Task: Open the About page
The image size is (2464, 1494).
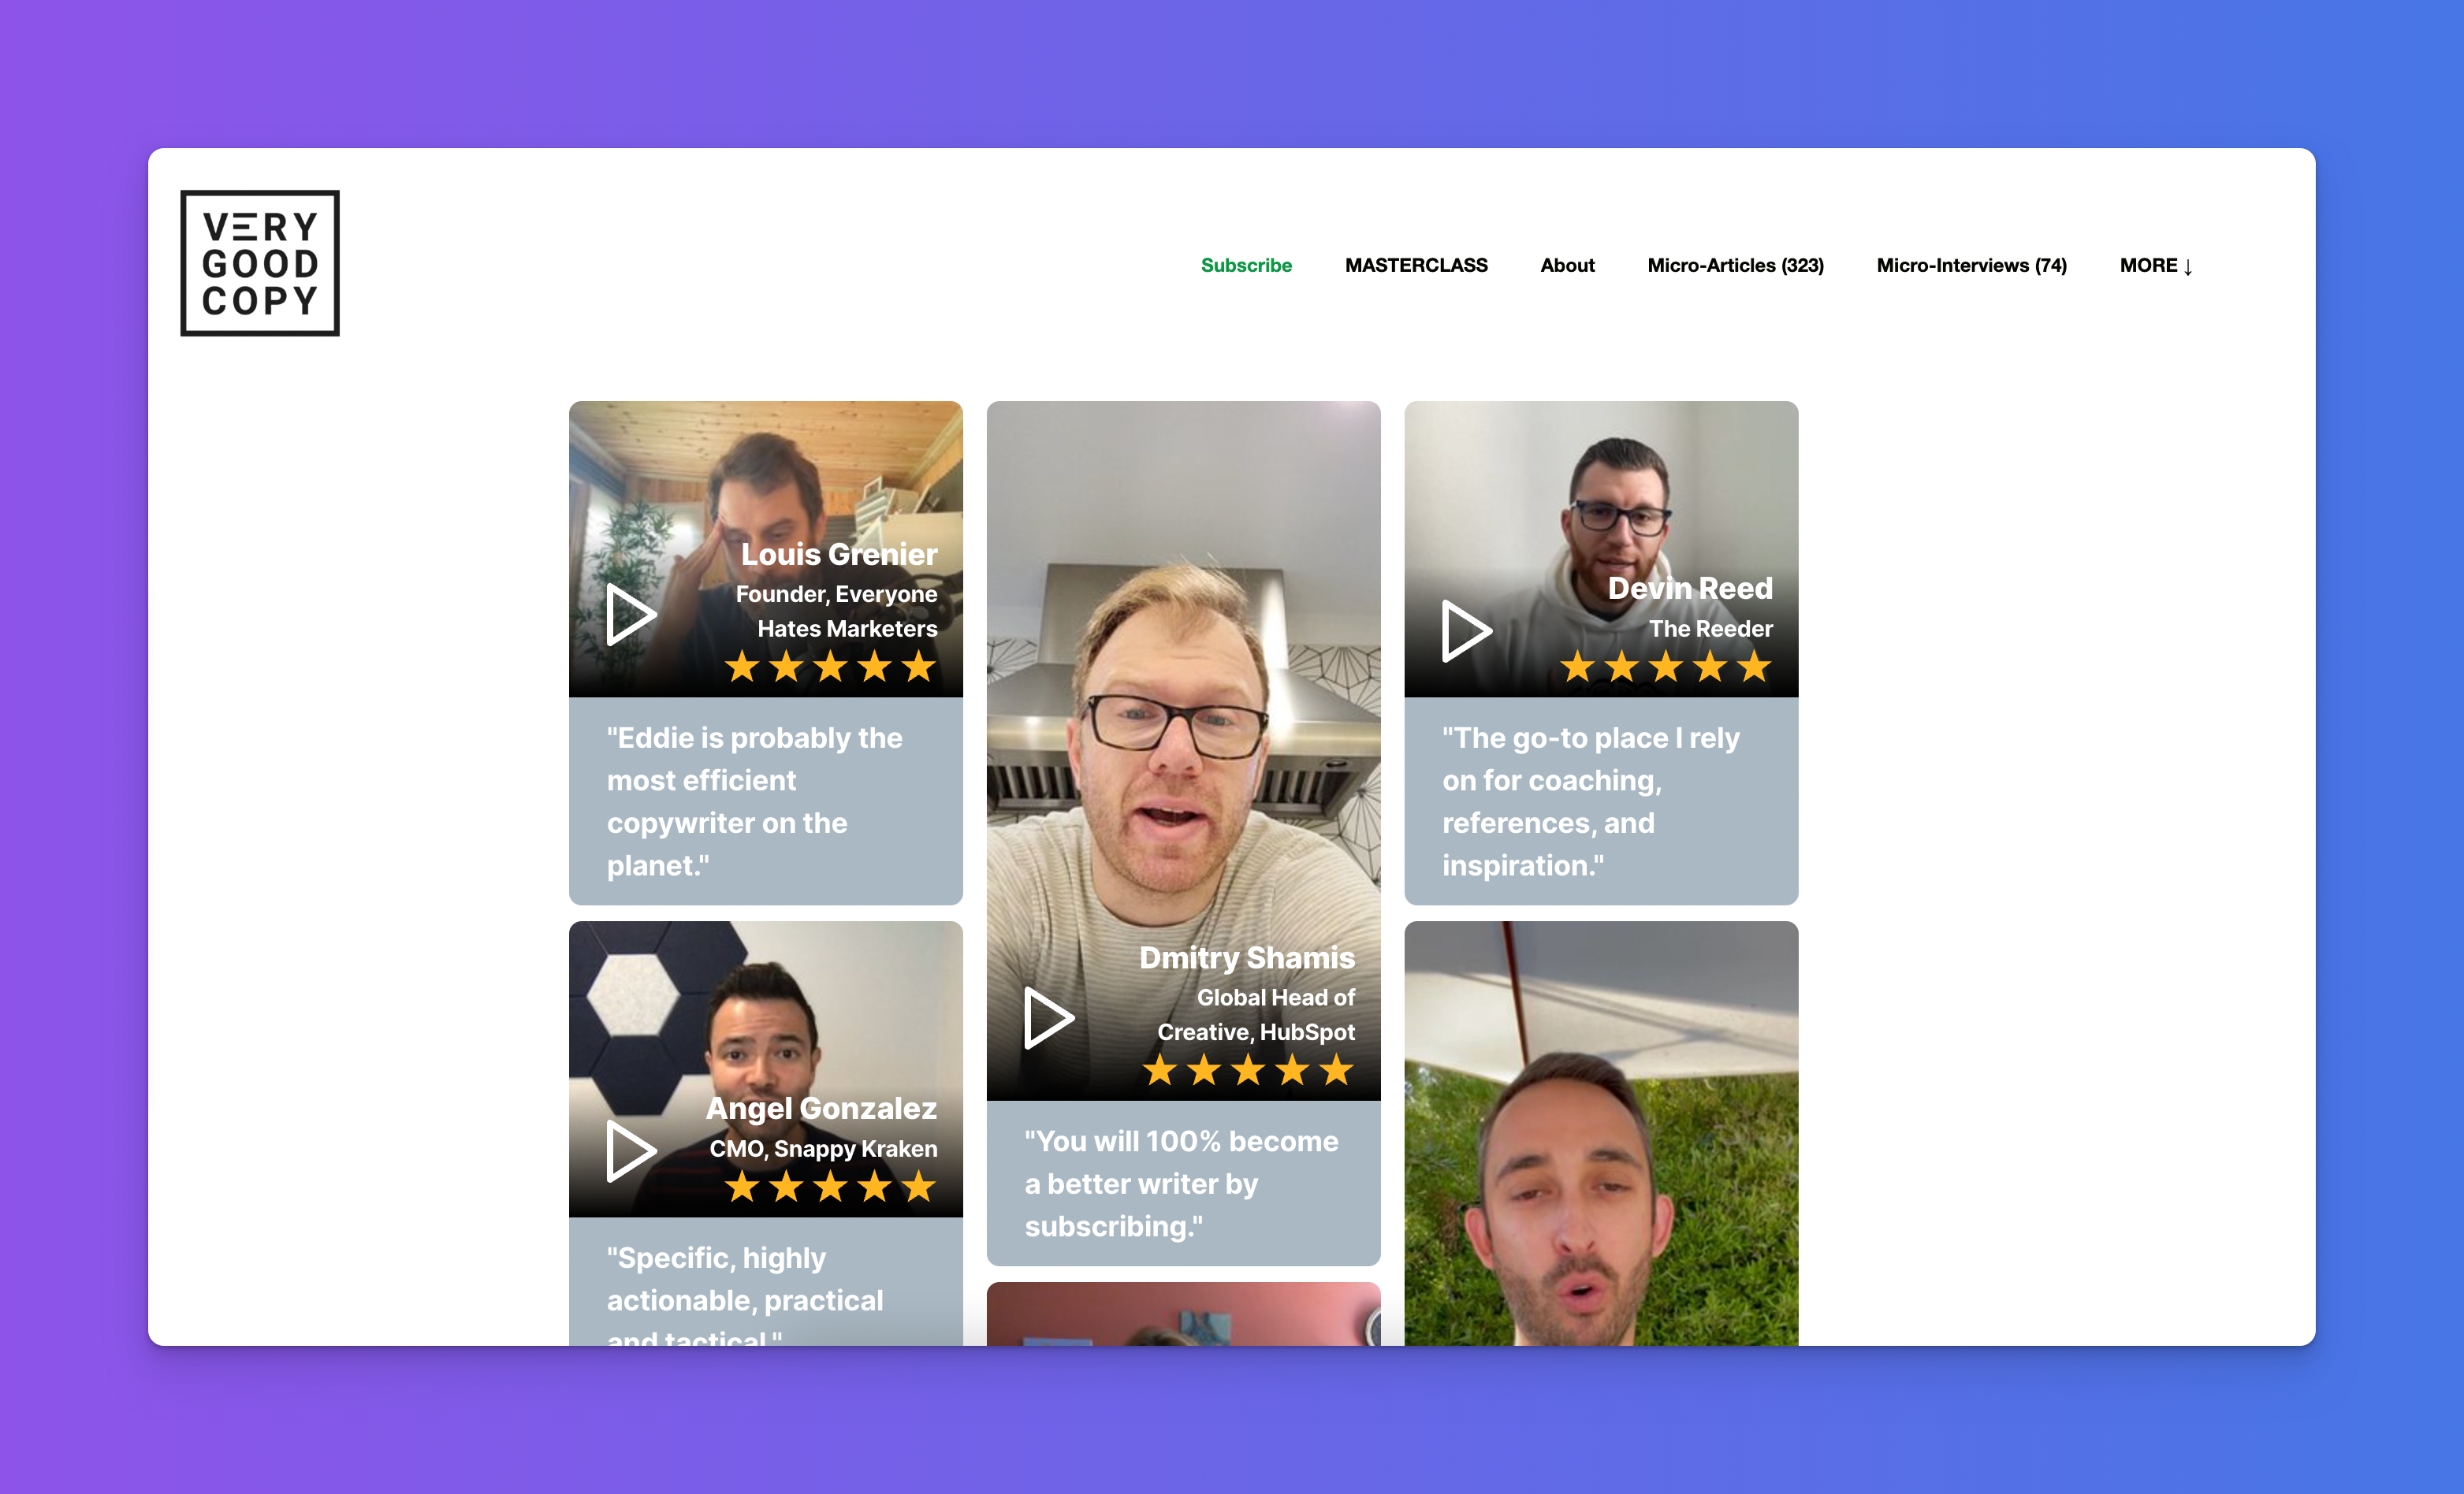Action: 1567,266
